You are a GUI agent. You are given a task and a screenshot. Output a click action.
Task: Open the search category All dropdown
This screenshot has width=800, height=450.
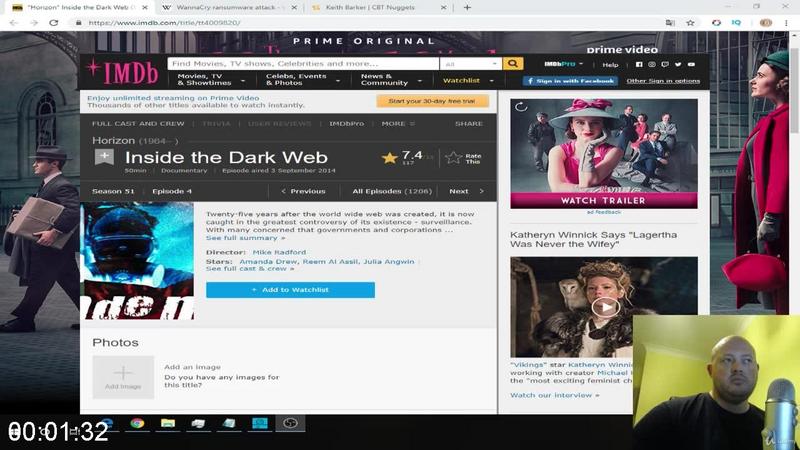[470, 64]
